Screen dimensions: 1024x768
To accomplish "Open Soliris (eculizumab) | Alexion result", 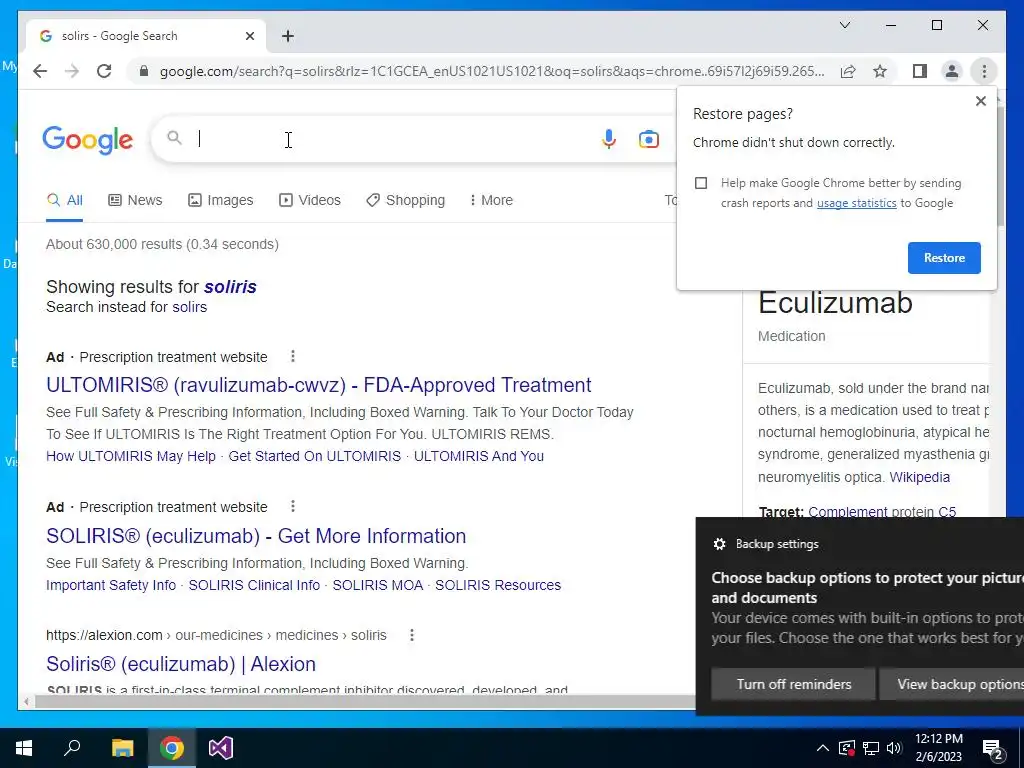I will click(181, 664).
